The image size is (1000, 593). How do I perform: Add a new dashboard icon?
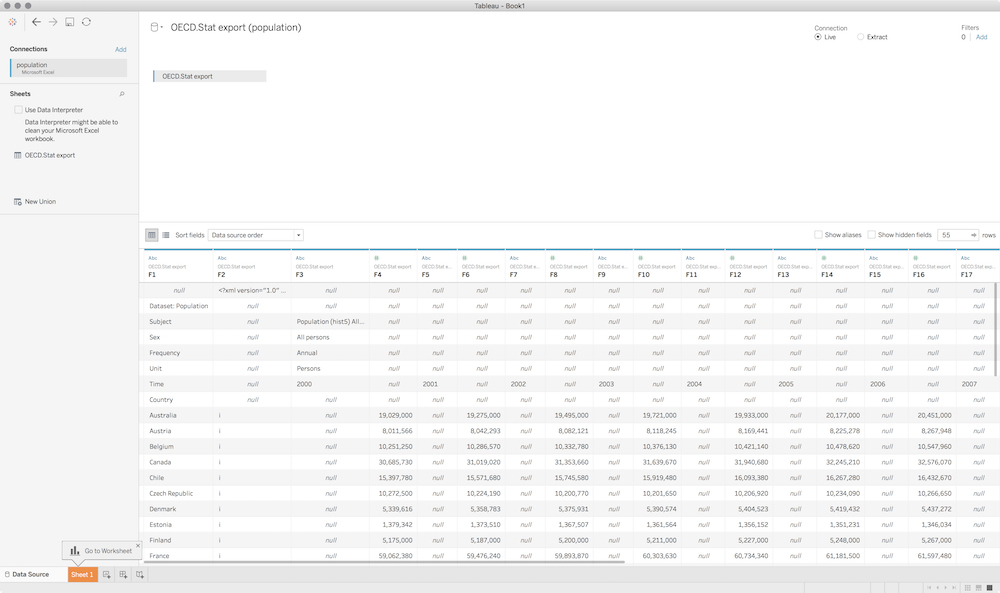[123, 575]
